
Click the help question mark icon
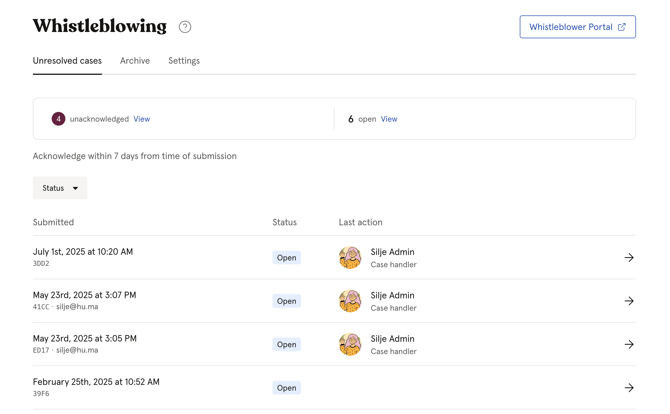pos(185,27)
